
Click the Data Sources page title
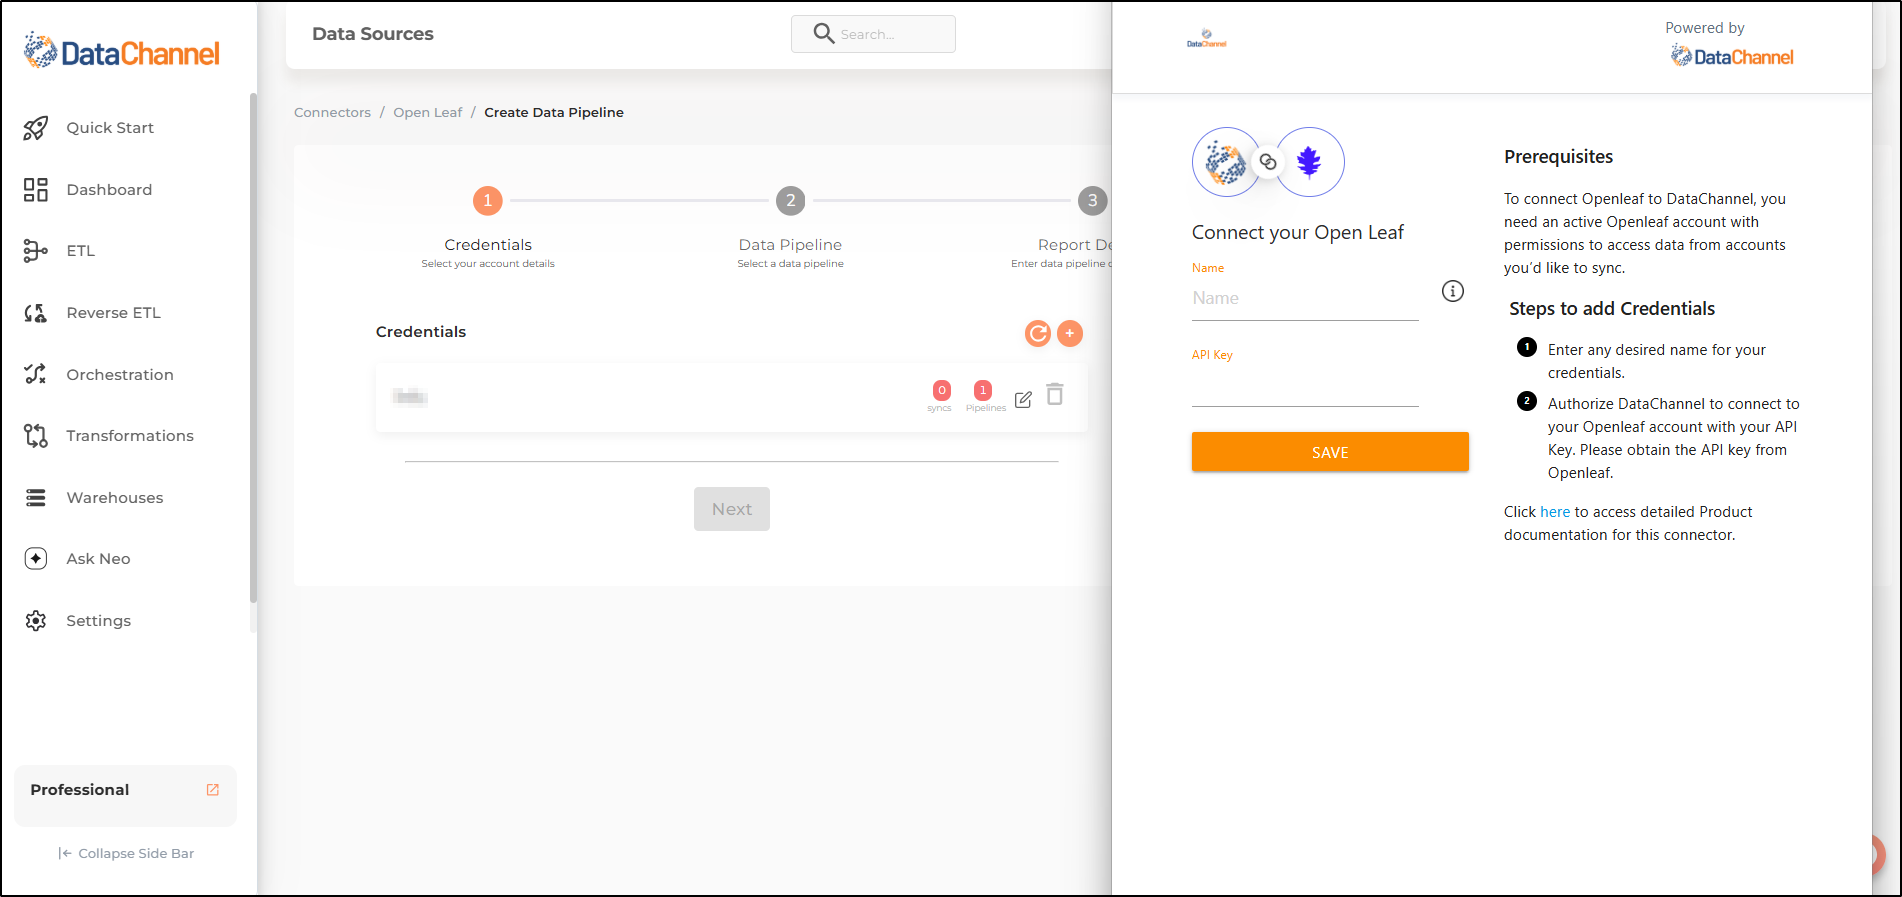tap(373, 34)
